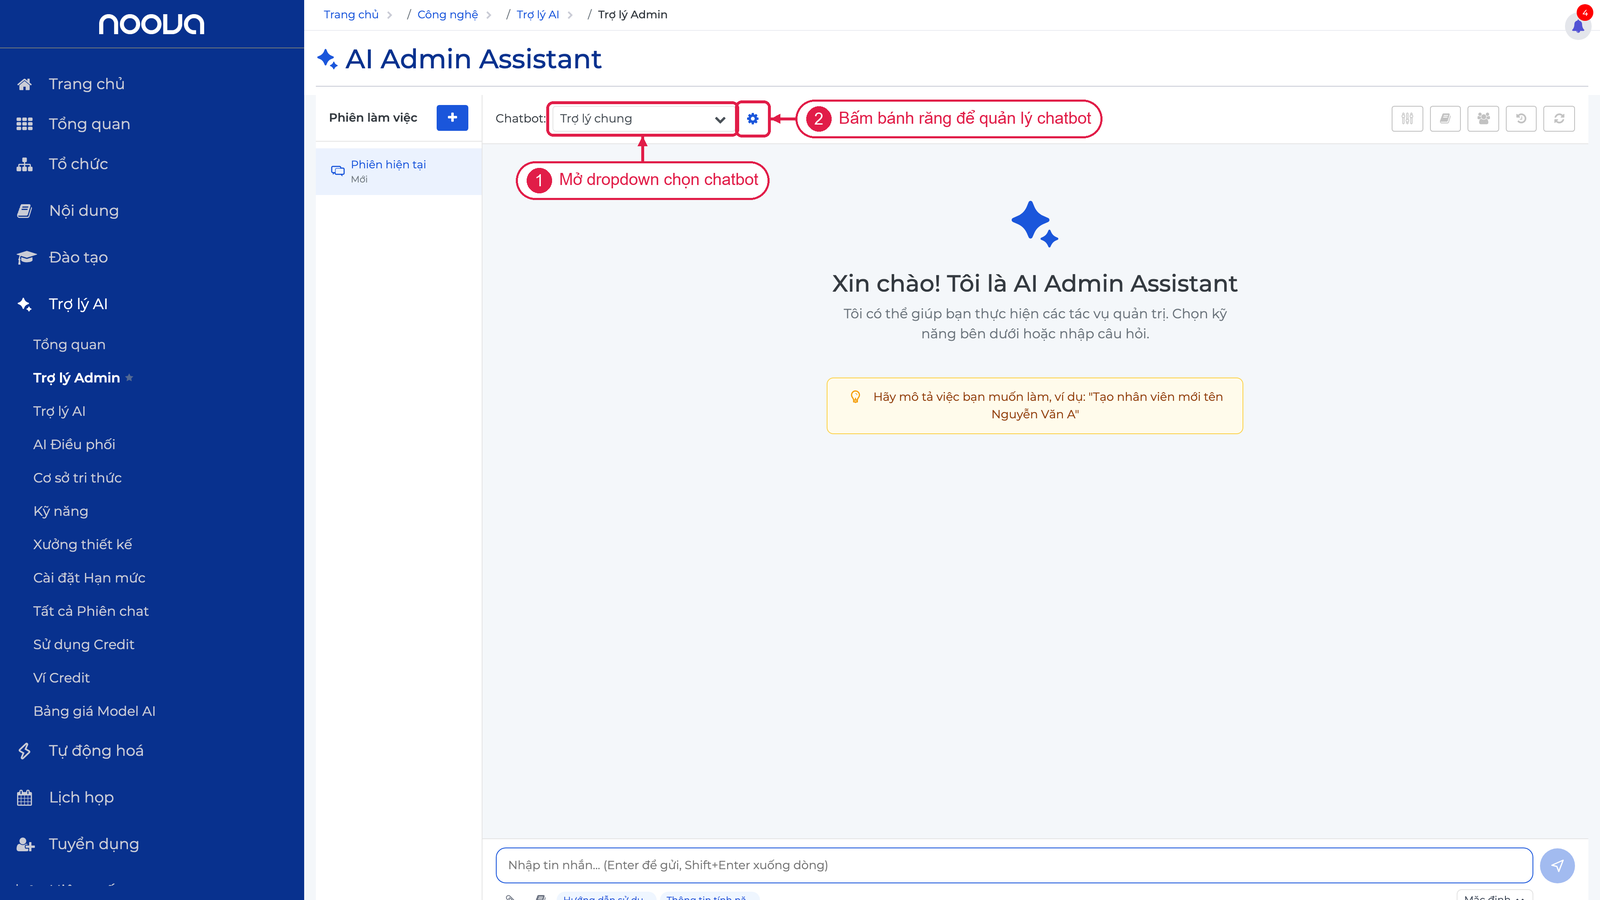The width and height of the screenshot is (1600, 900).
Task: Click the refresh icon in chat toolbar
Action: (x=1559, y=119)
